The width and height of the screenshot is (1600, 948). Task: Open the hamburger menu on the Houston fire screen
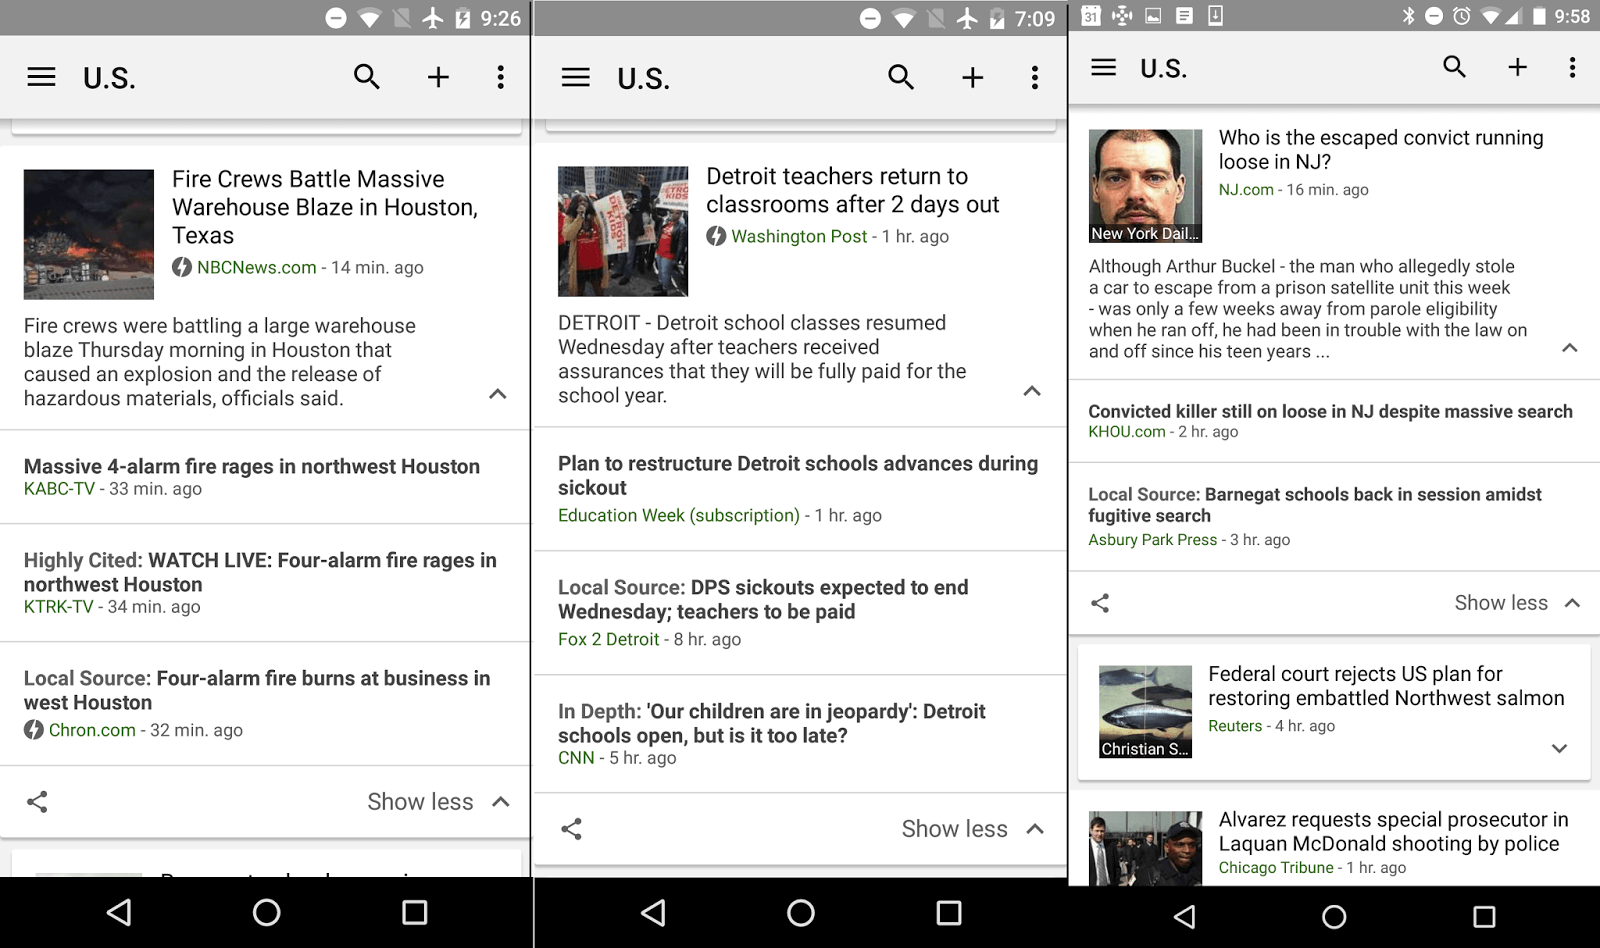[41, 77]
